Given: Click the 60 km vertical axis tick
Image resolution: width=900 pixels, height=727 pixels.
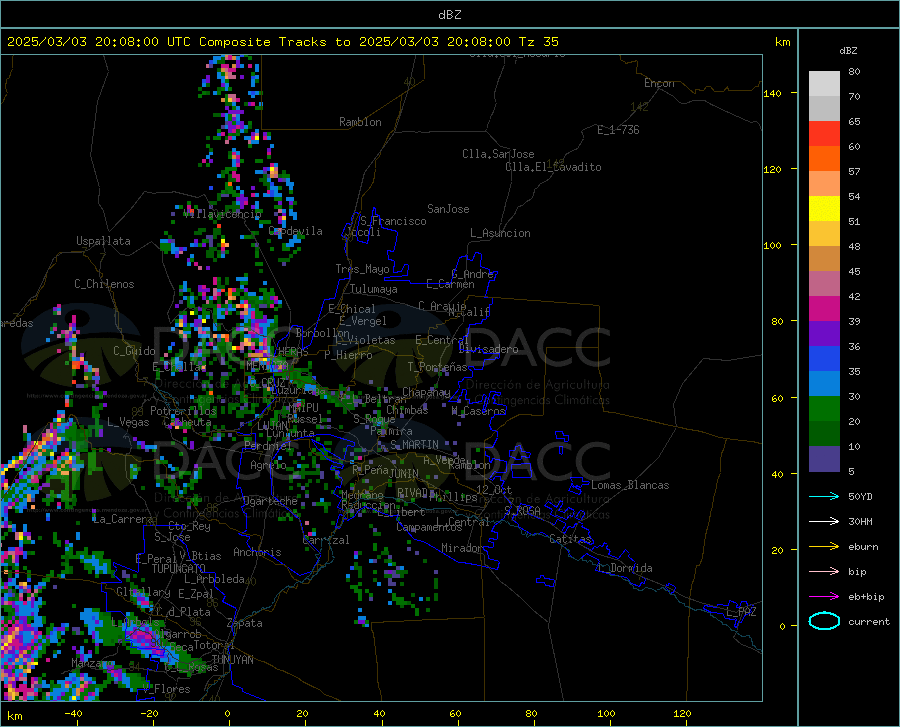Looking at the screenshot, I should [x=777, y=398].
